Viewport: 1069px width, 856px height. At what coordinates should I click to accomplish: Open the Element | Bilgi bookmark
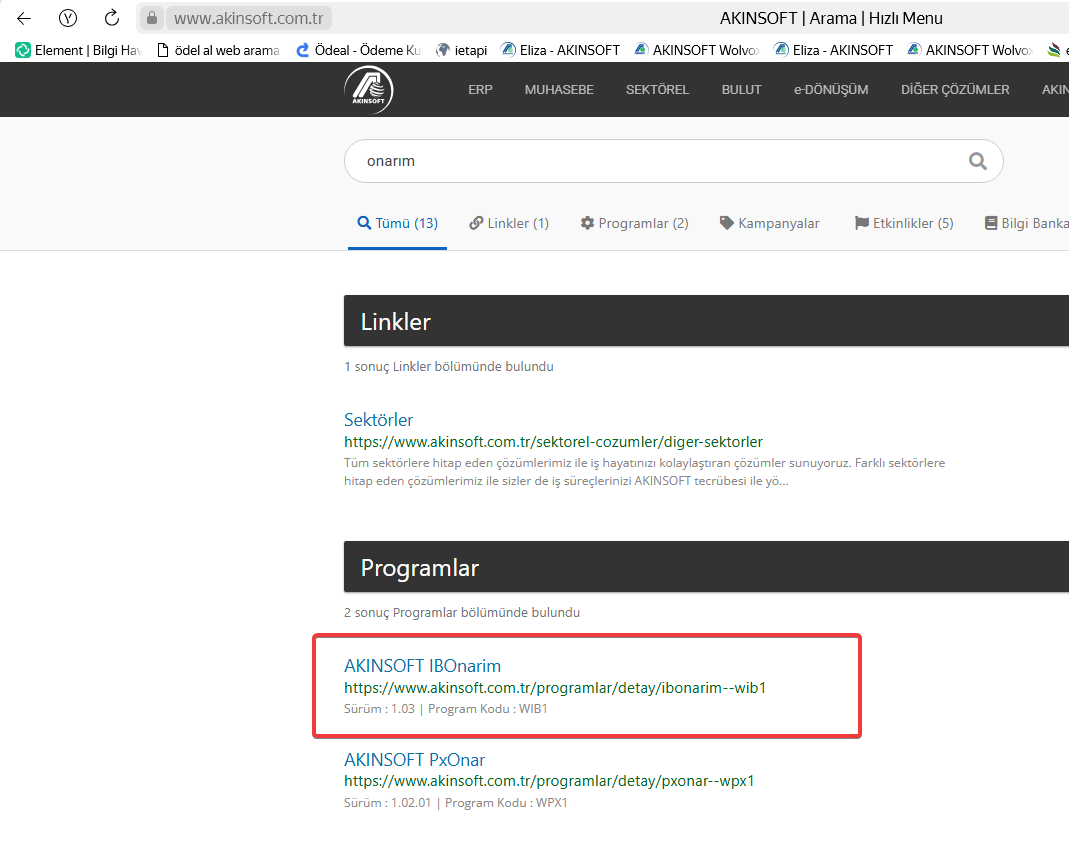pyautogui.click(x=78, y=50)
